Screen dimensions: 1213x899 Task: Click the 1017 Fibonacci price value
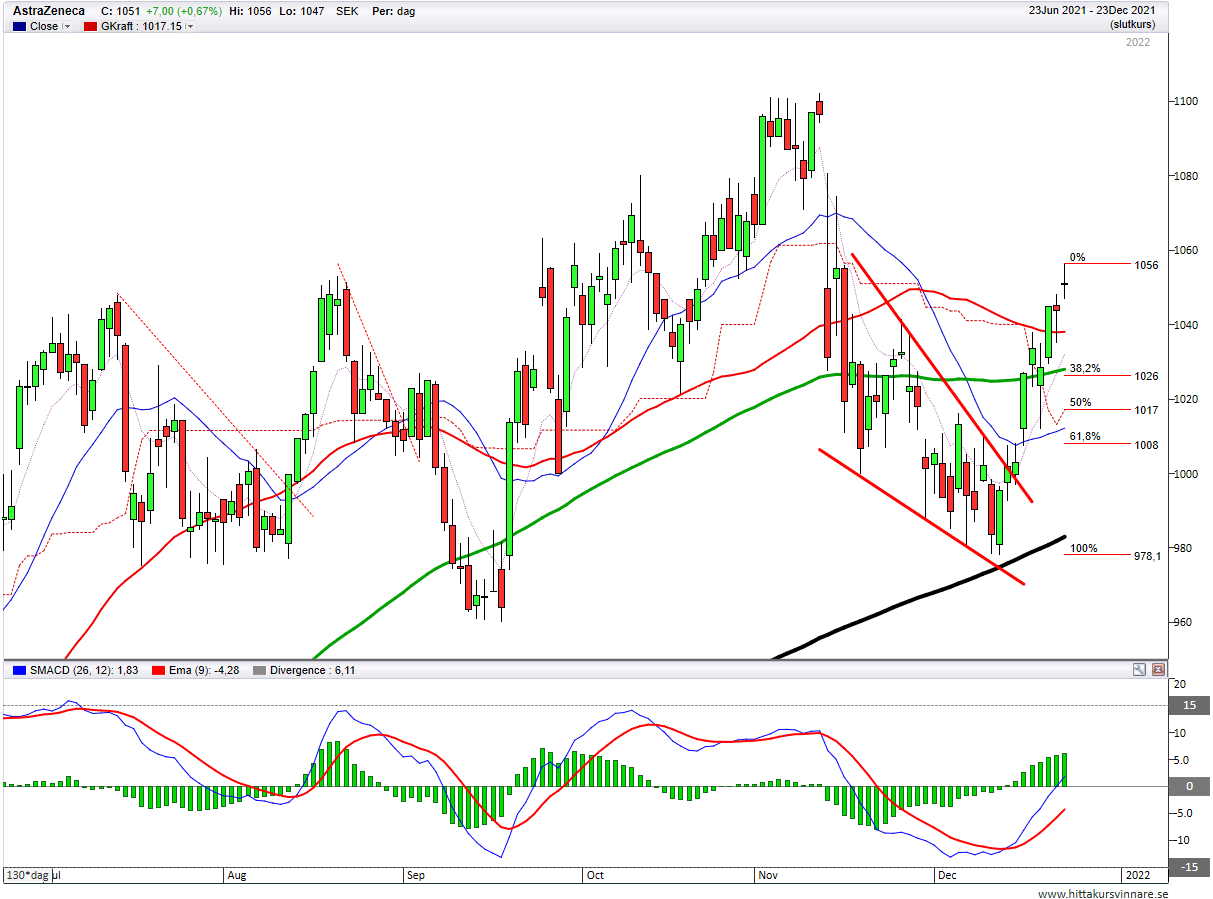point(1147,410)
